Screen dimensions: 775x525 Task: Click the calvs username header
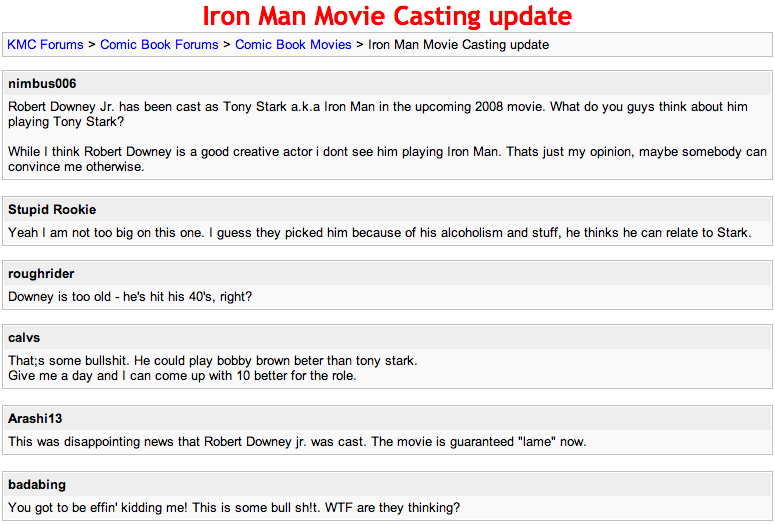[24, 338]
